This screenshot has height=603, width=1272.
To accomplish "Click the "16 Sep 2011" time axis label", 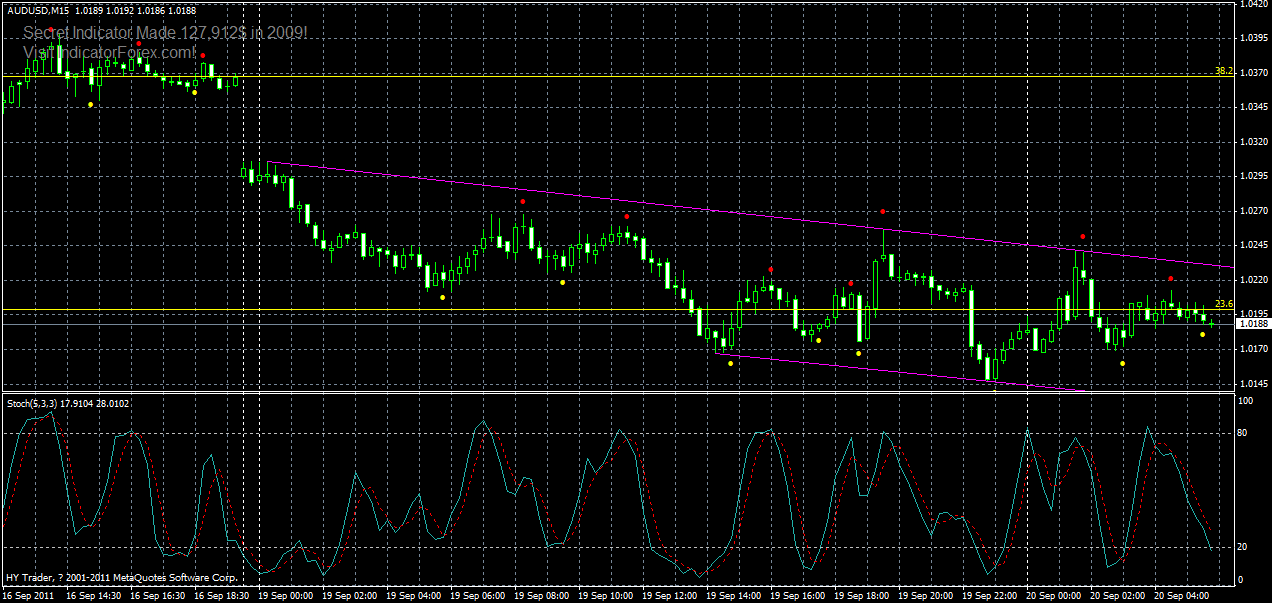I will pos(27,595).
